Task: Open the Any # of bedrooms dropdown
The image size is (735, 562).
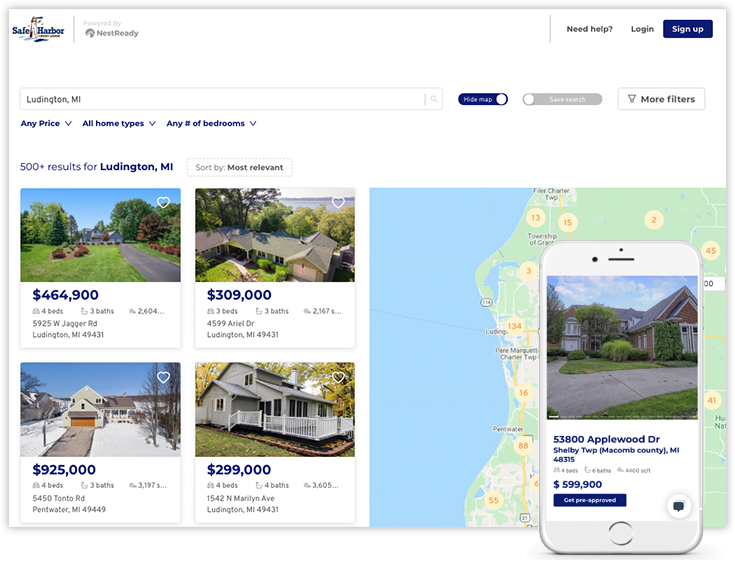Action: (211, 123)
